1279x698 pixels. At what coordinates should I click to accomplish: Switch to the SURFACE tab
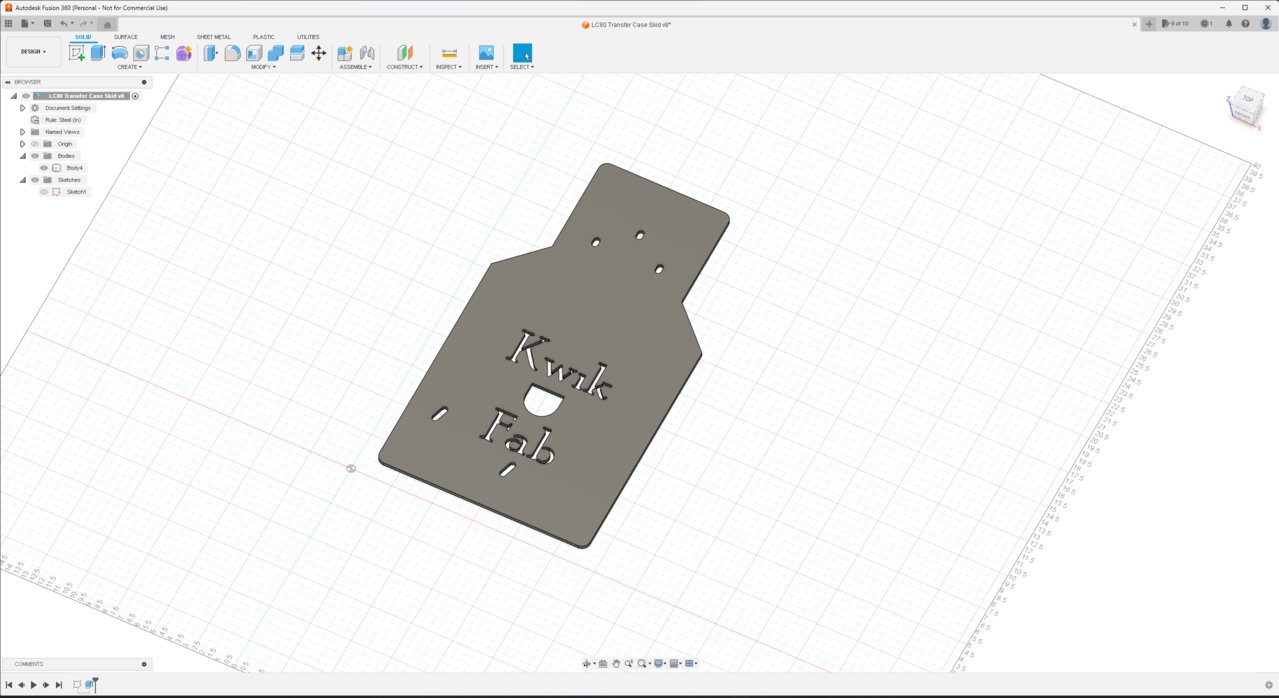(126, 37)
